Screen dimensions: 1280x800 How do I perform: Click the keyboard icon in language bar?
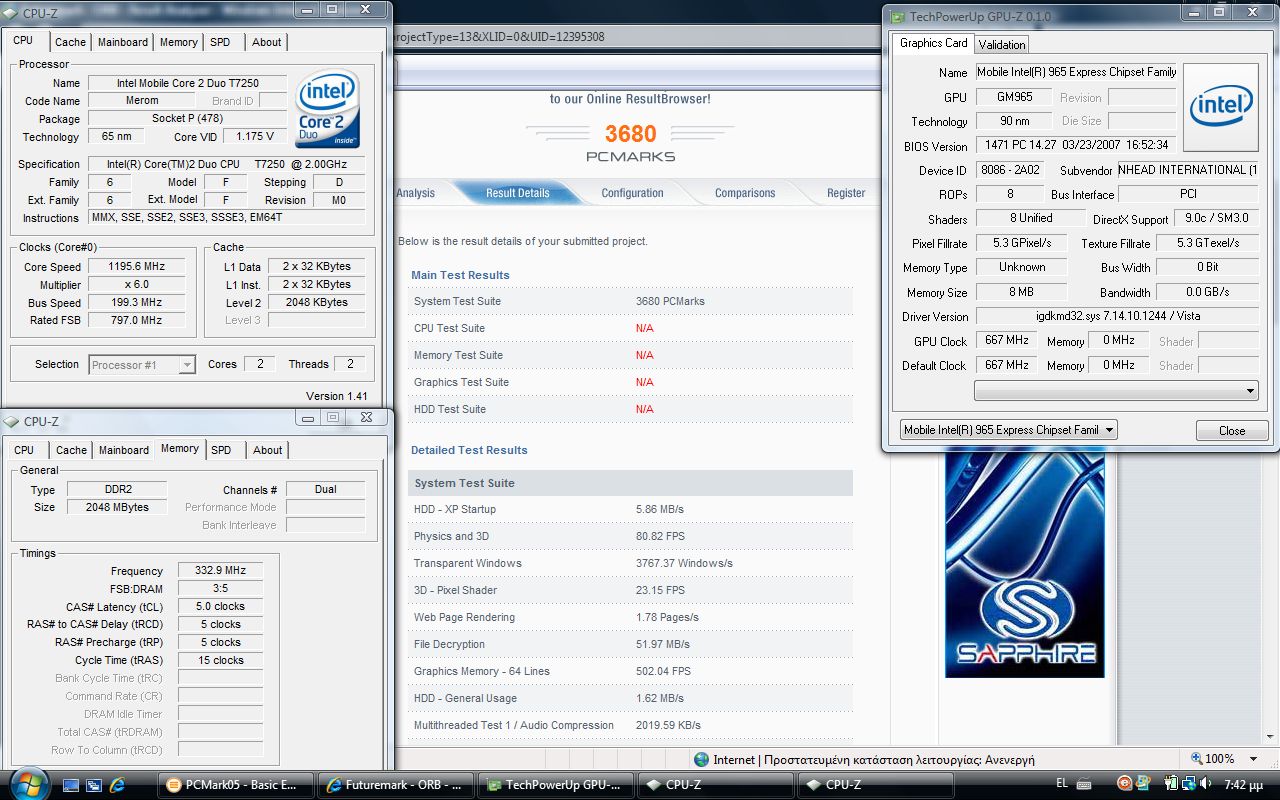pyautogui.click(x=1085, y=785)
